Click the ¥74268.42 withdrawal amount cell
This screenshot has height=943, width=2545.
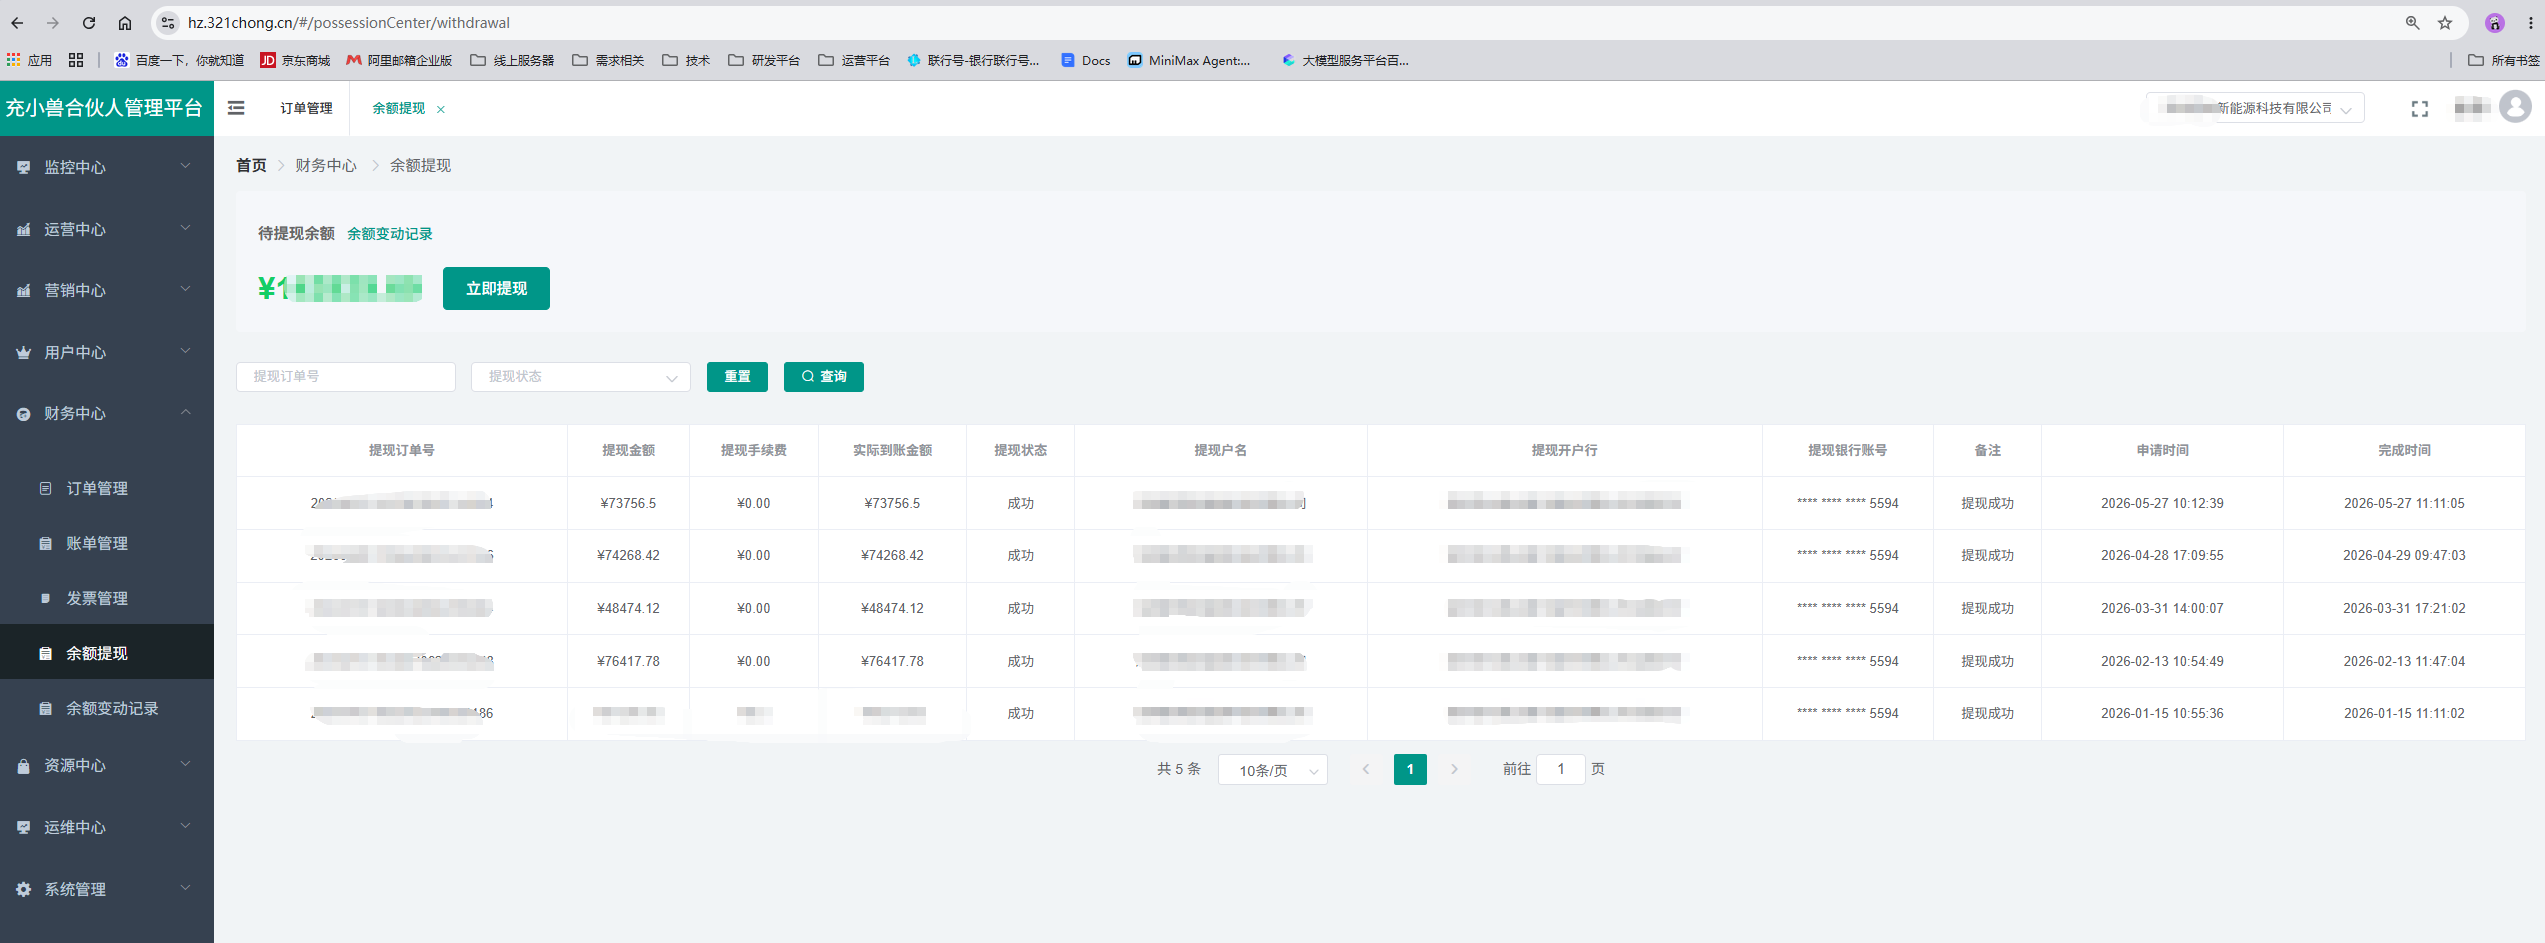click(628, 555)
